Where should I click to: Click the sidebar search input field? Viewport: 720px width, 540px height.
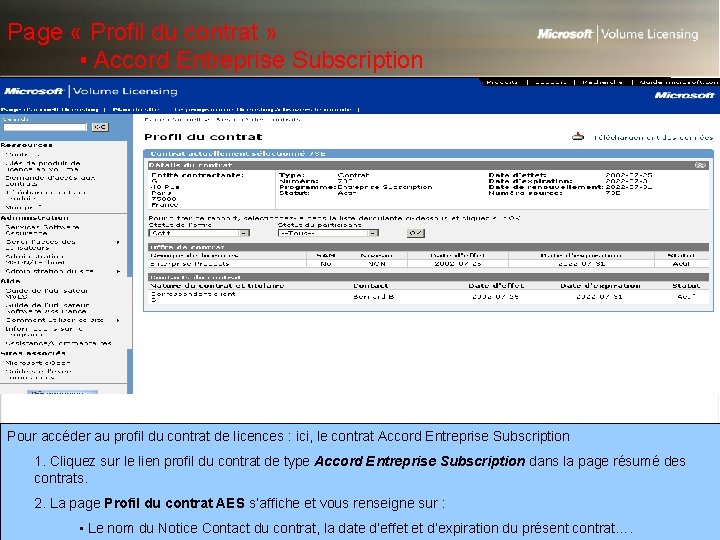pos(45,127)
